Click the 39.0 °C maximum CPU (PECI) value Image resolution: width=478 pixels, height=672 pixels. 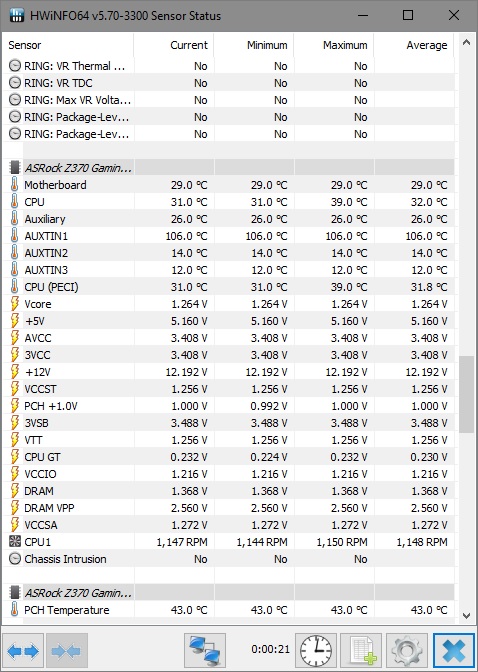[x=349, y=287]
